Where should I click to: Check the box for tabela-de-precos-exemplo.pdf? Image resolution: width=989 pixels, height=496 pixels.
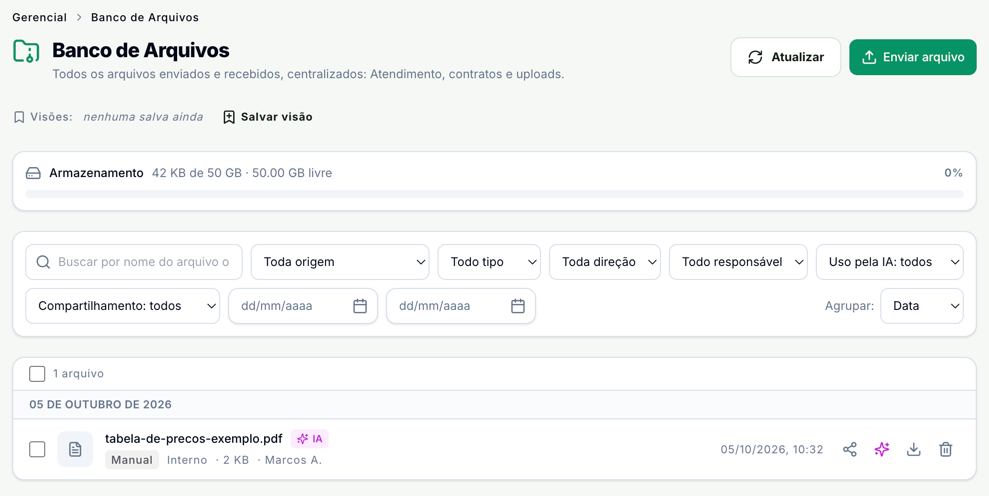point(37,449)
